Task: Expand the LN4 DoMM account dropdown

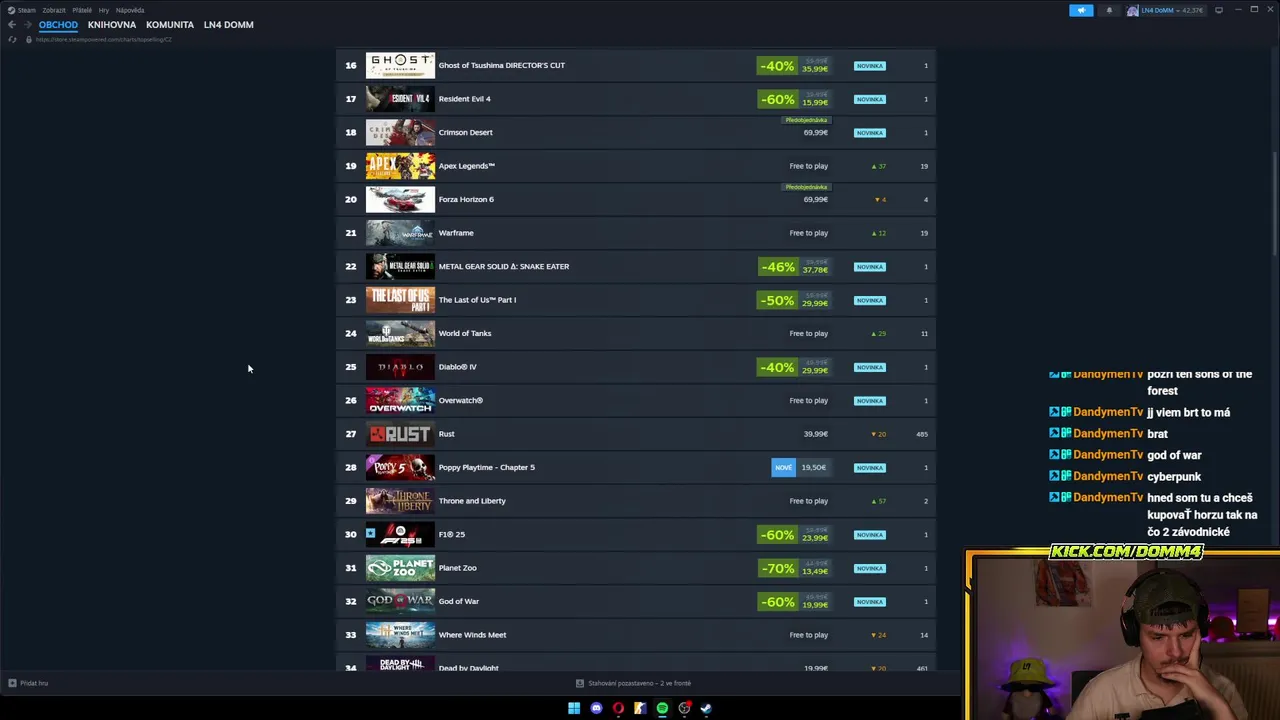Action: coord(1166,10)
